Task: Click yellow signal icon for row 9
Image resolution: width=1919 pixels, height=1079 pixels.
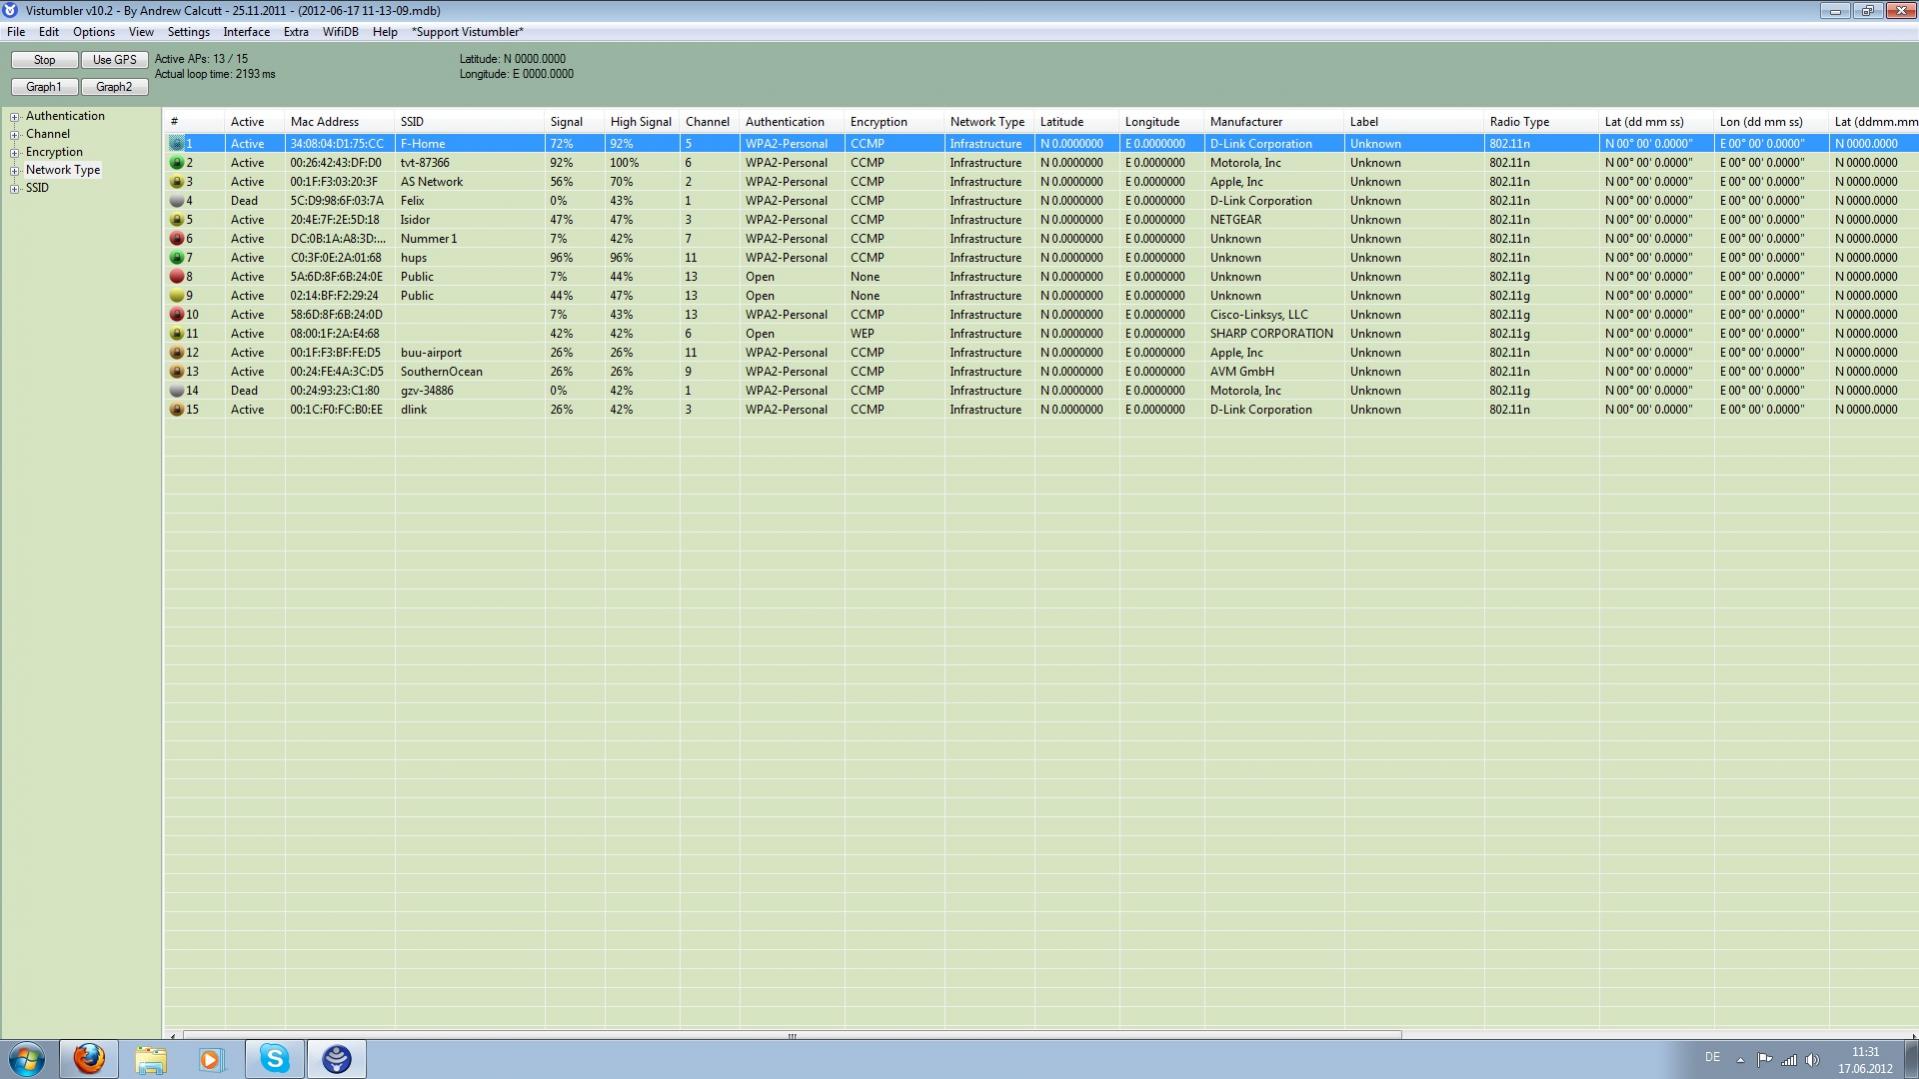Action: [x=177, y=296]
